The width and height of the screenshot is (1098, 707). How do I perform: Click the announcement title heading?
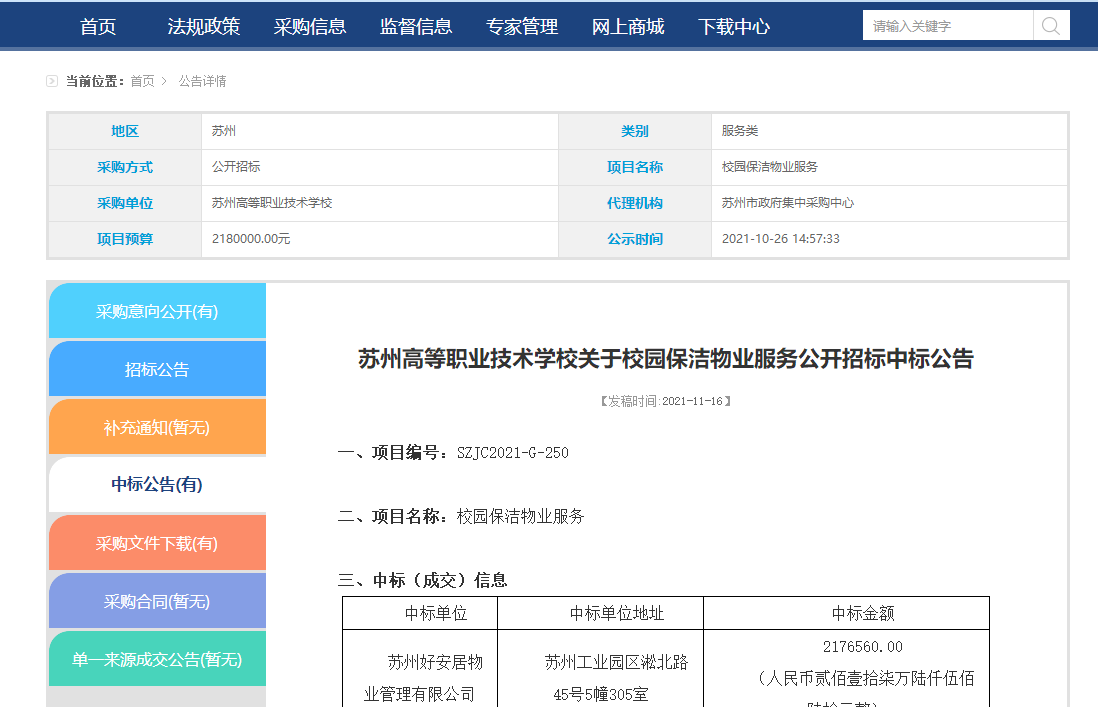tap(666, 359)
